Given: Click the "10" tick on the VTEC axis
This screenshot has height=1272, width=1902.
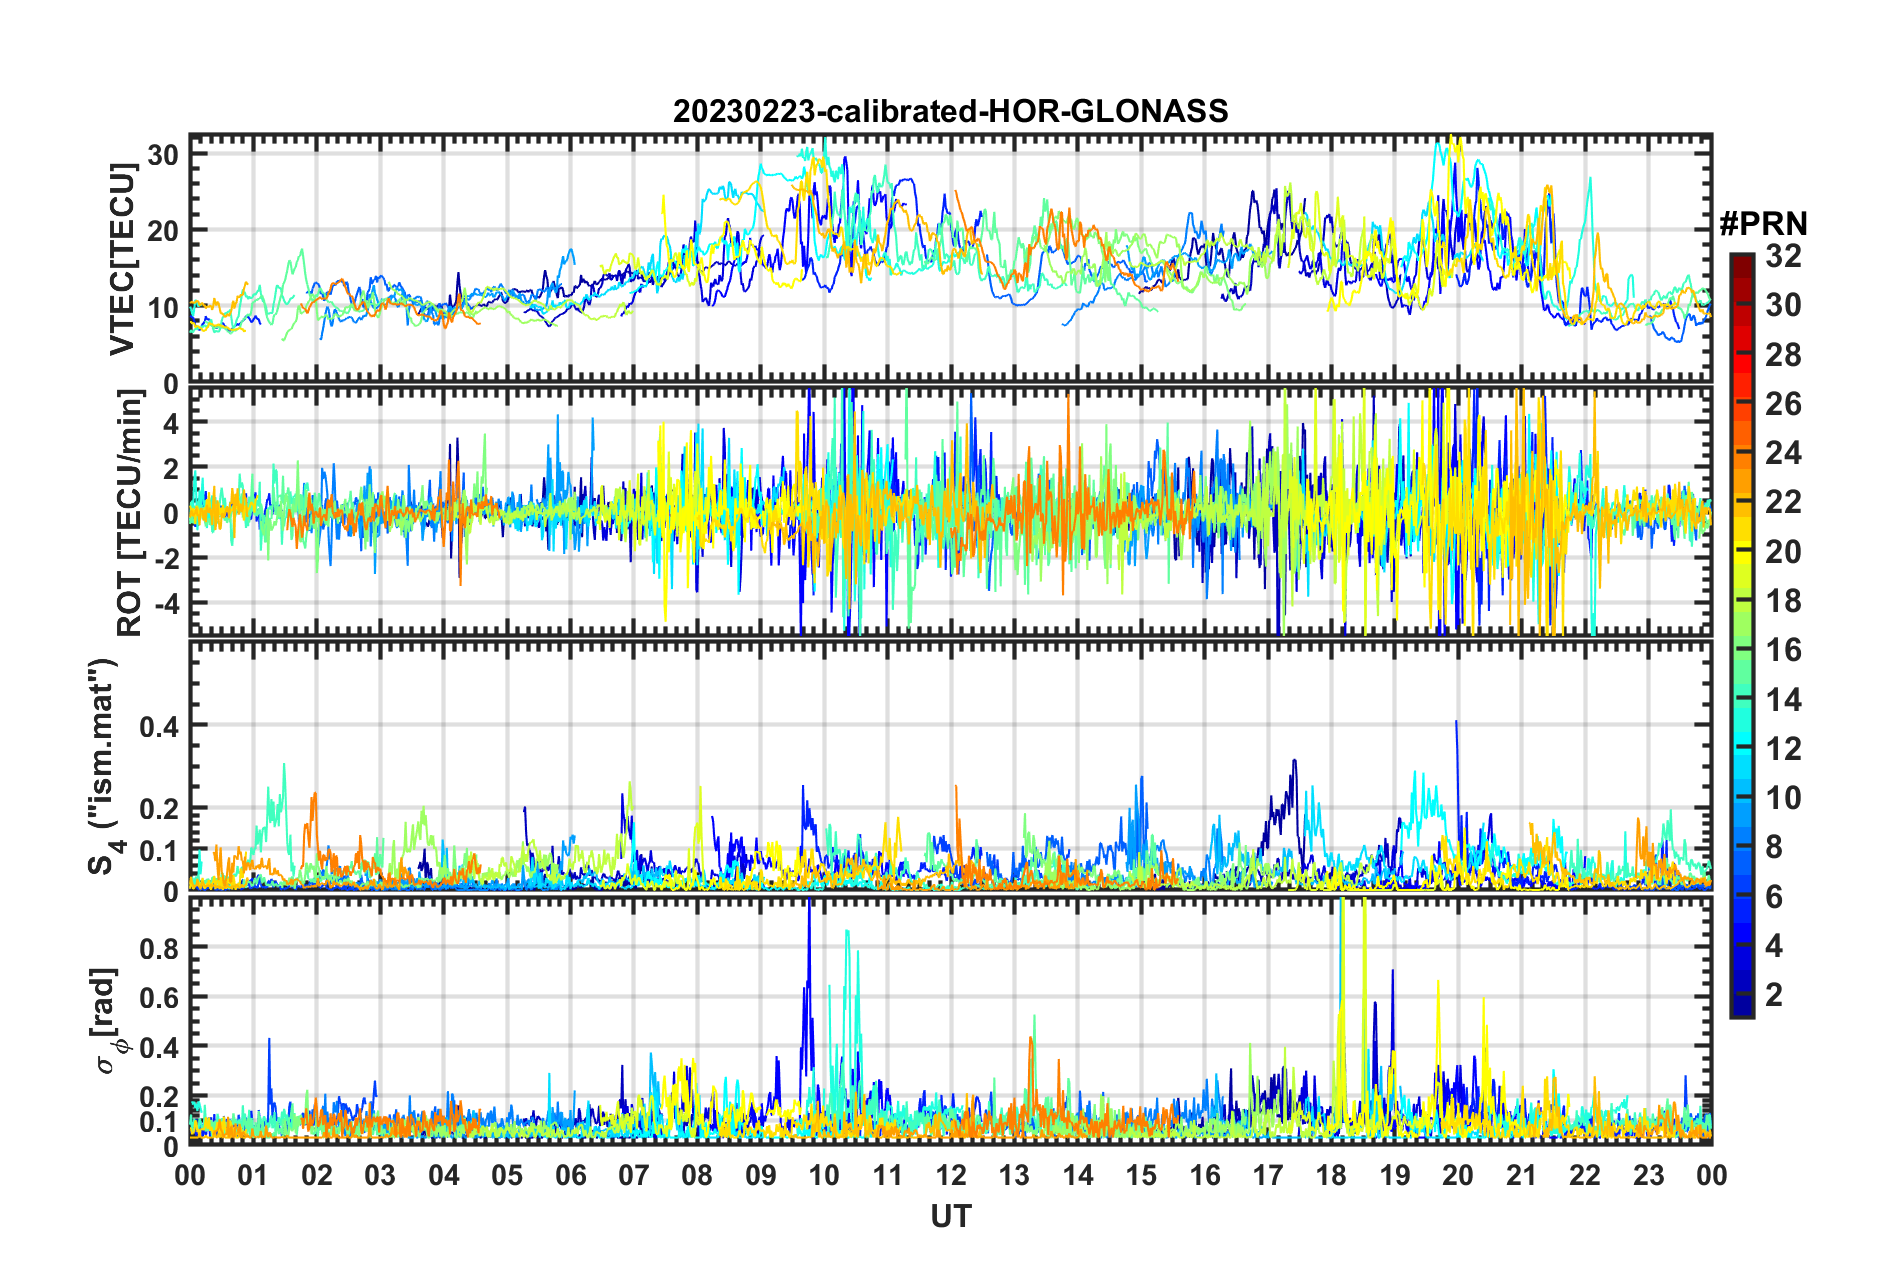Looking at the screenshot, I should pos(163,307).
